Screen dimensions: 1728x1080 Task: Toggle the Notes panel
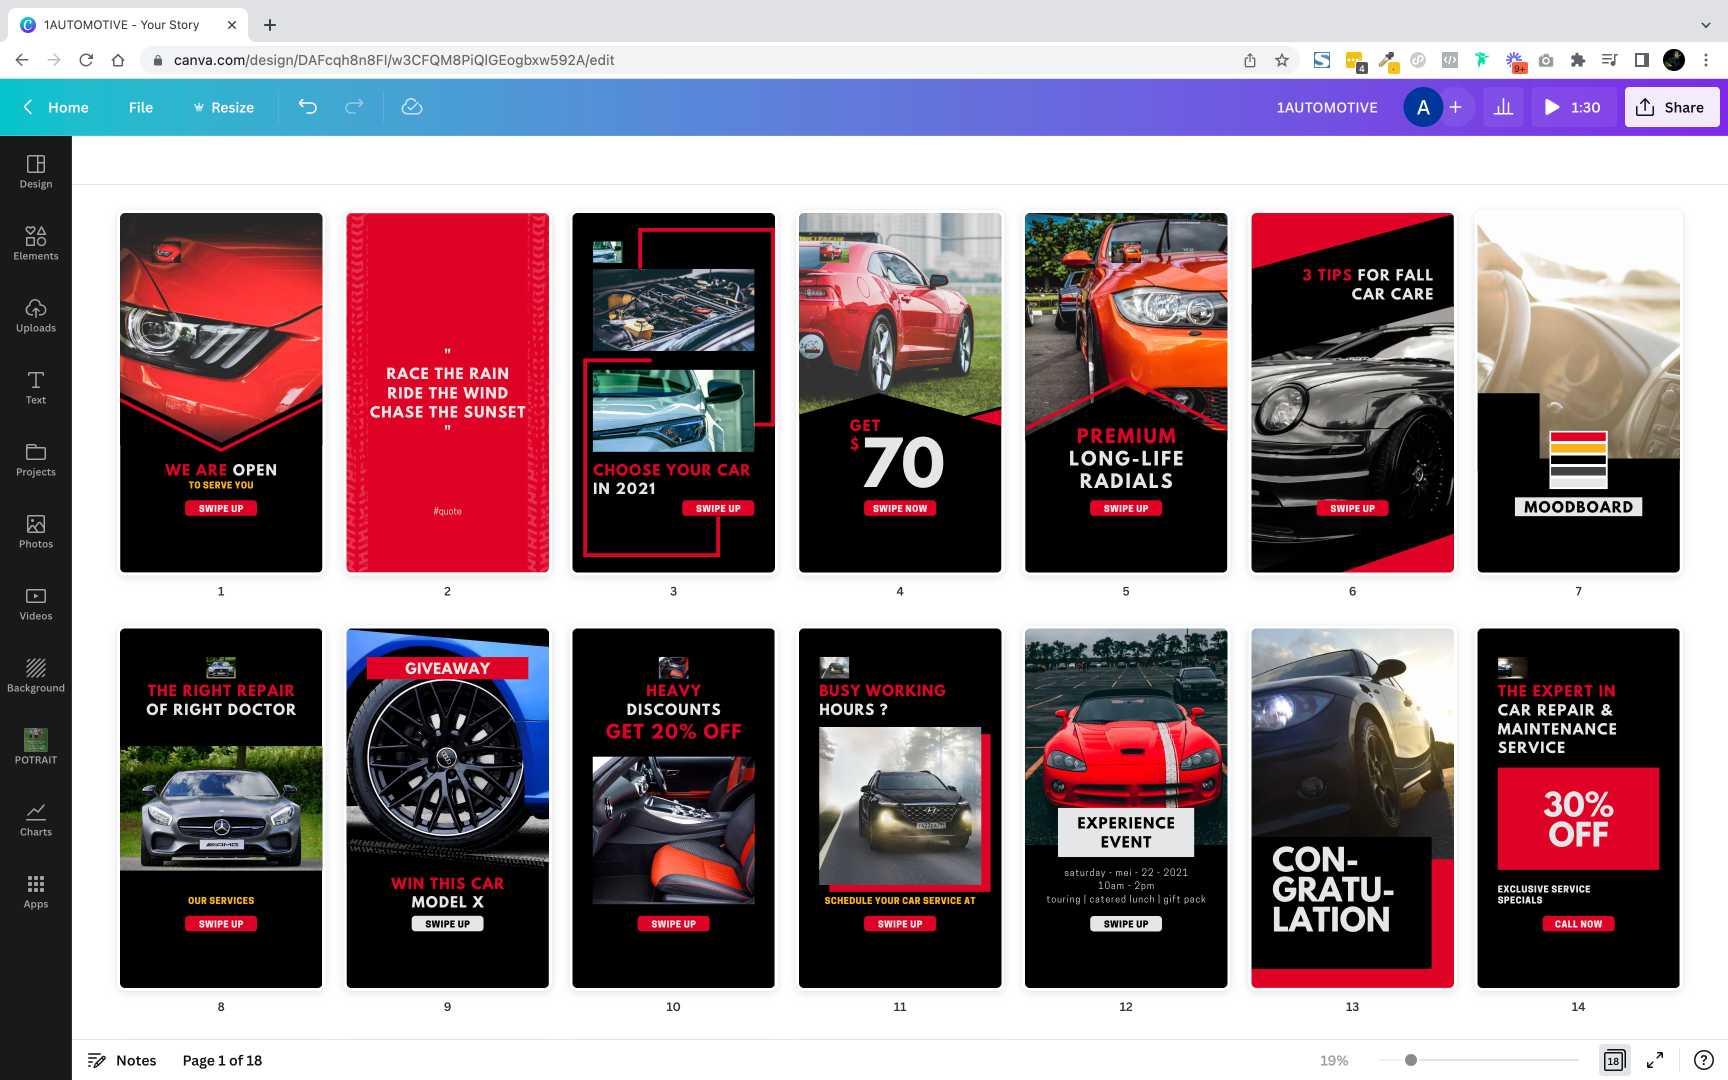(122, 1060)
